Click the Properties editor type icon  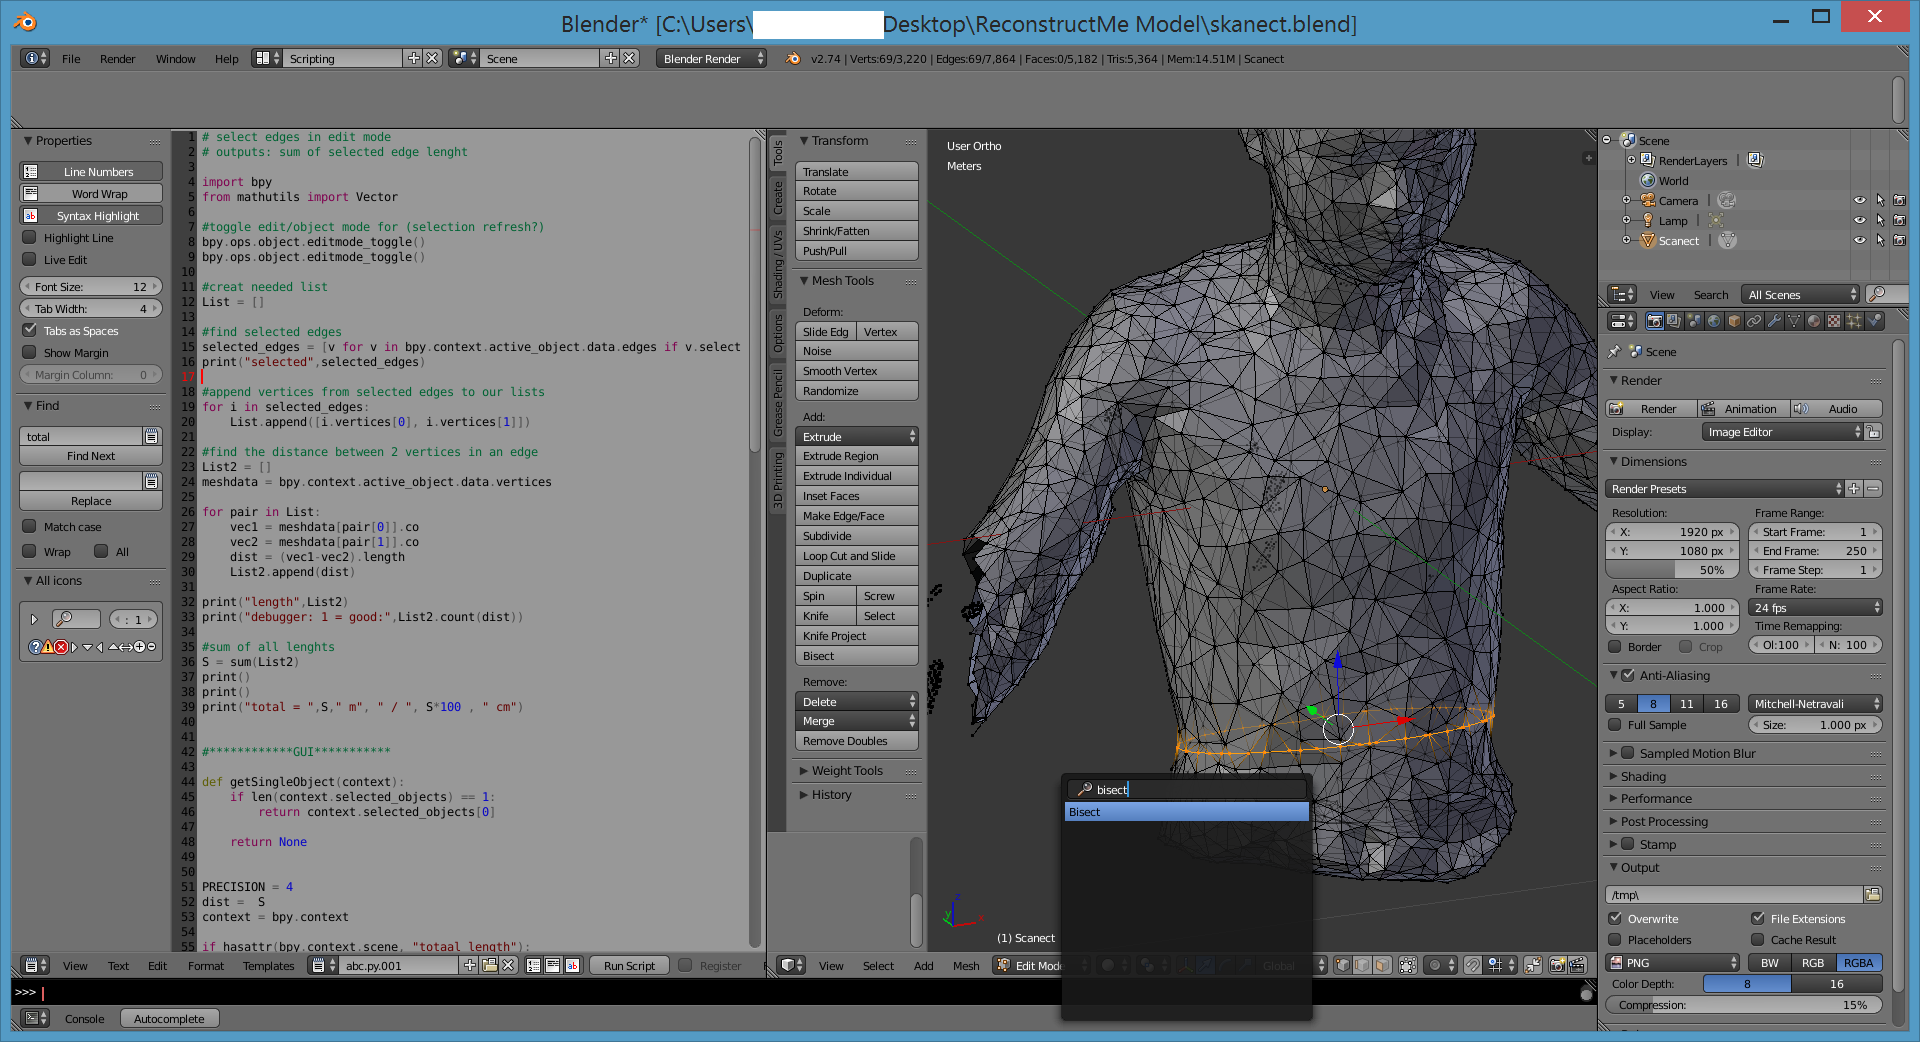point(1621,321)
